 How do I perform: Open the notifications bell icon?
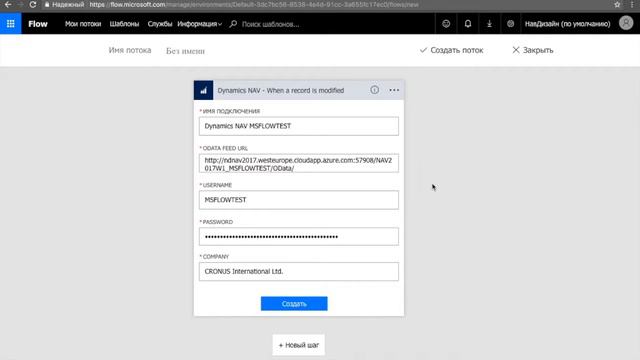(468, 24)
